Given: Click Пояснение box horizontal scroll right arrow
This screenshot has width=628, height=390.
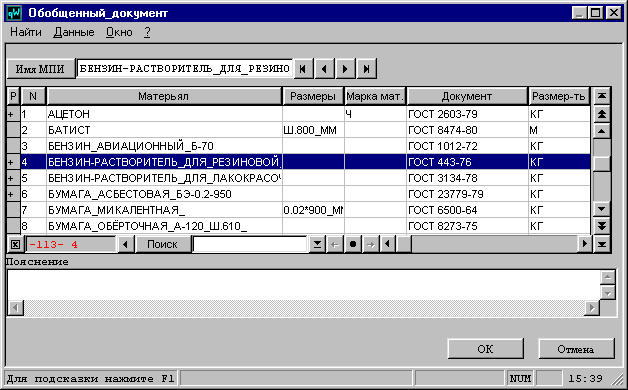Looking at the screenshot, I should (x=592, y=308).
